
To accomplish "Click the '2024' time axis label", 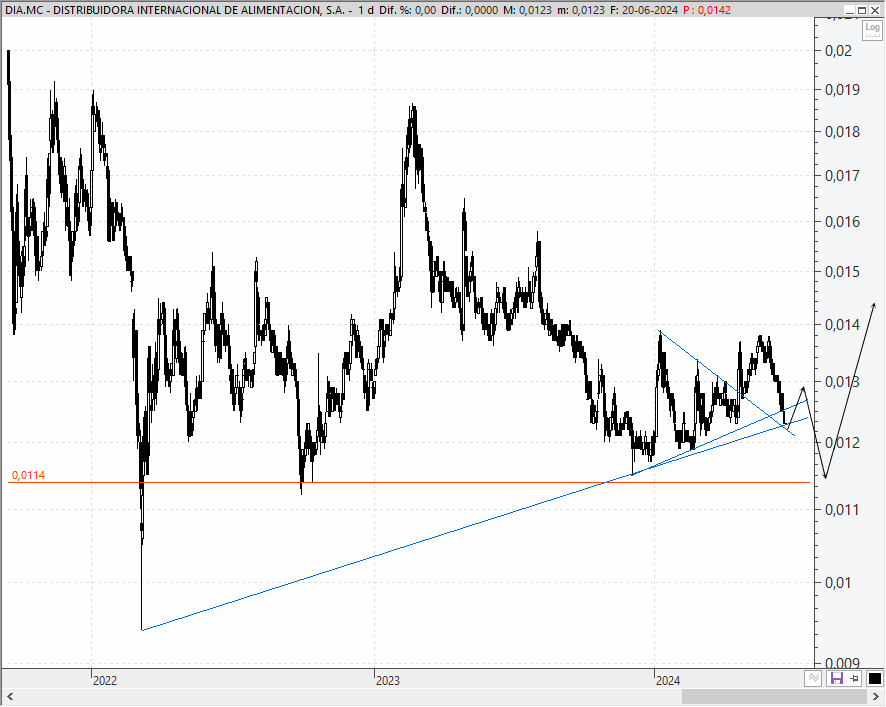I will point(668,680).
